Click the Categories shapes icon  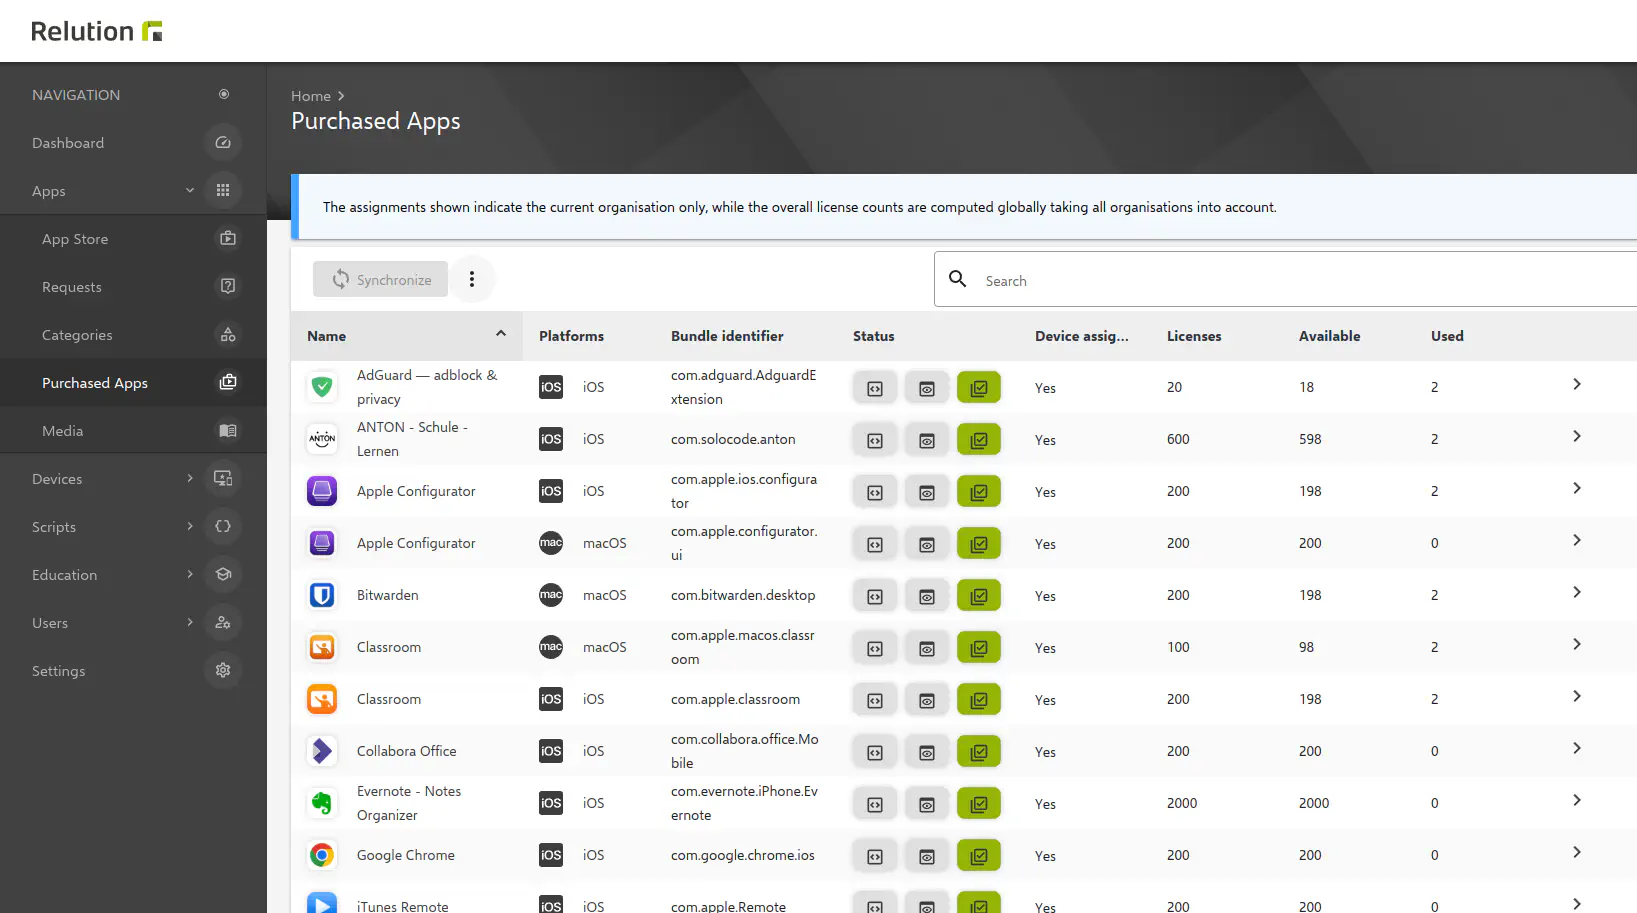click(228, 335)
